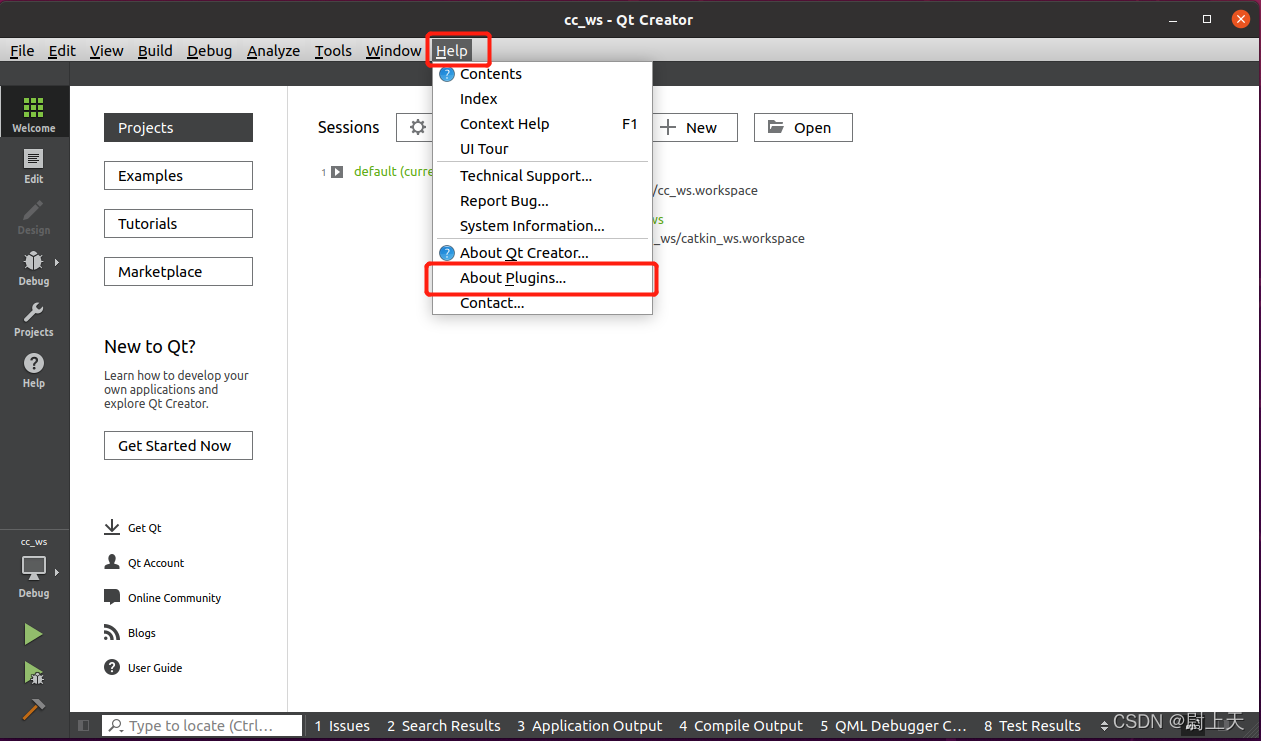Open the 1 Issues output pane
Screen dimensions: 1261x741
tap(342, 726)
